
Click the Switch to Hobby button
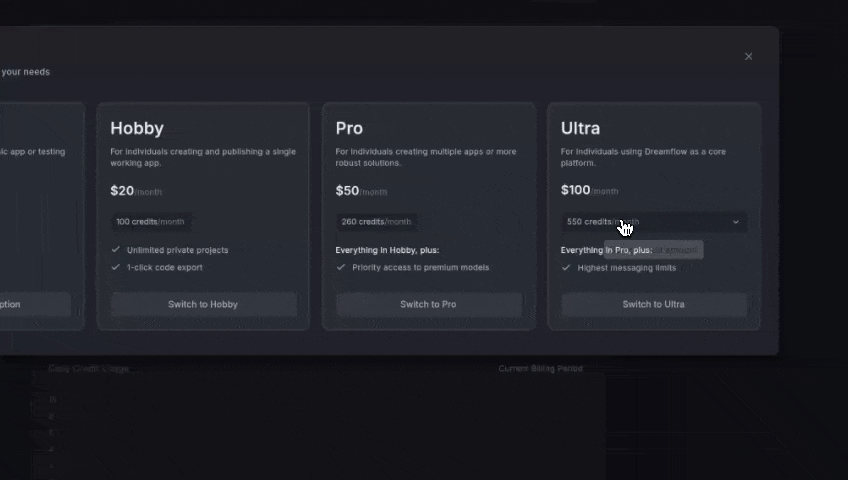coord(203,304)
